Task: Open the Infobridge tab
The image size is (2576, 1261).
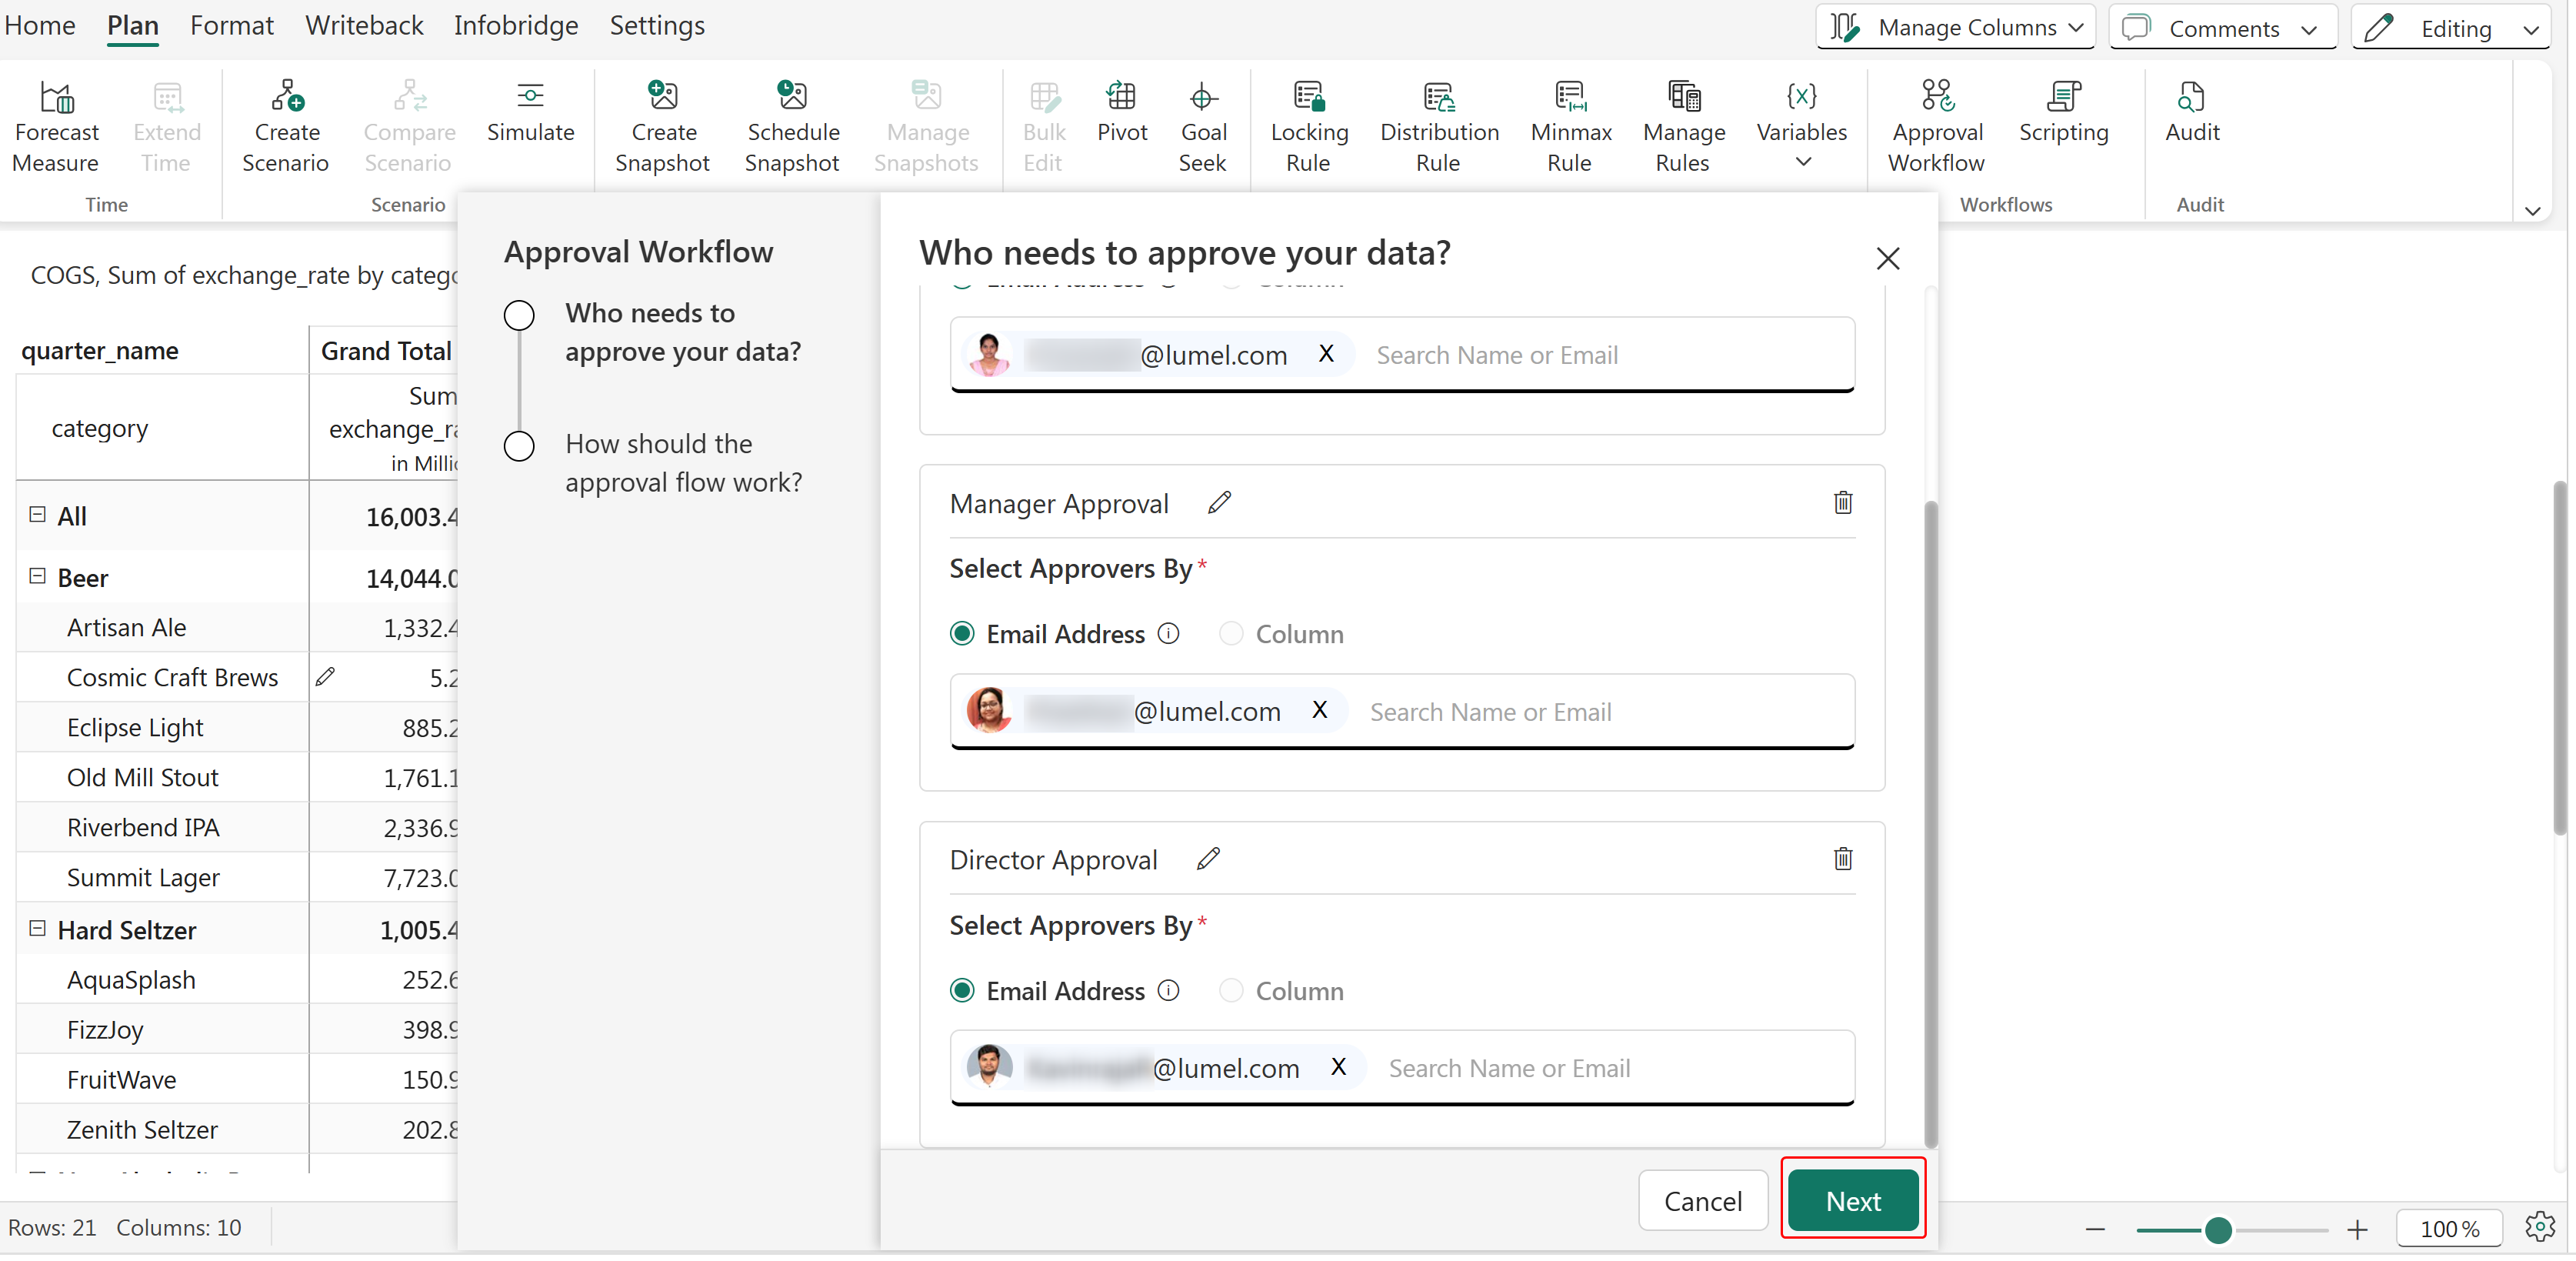Action: (x=515, y=25)
